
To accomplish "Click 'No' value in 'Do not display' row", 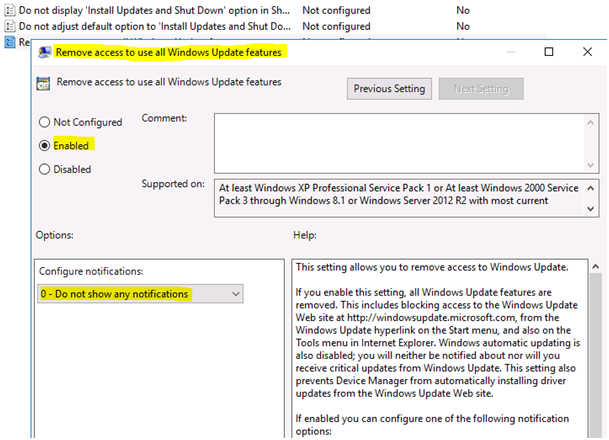I will 463,10.
